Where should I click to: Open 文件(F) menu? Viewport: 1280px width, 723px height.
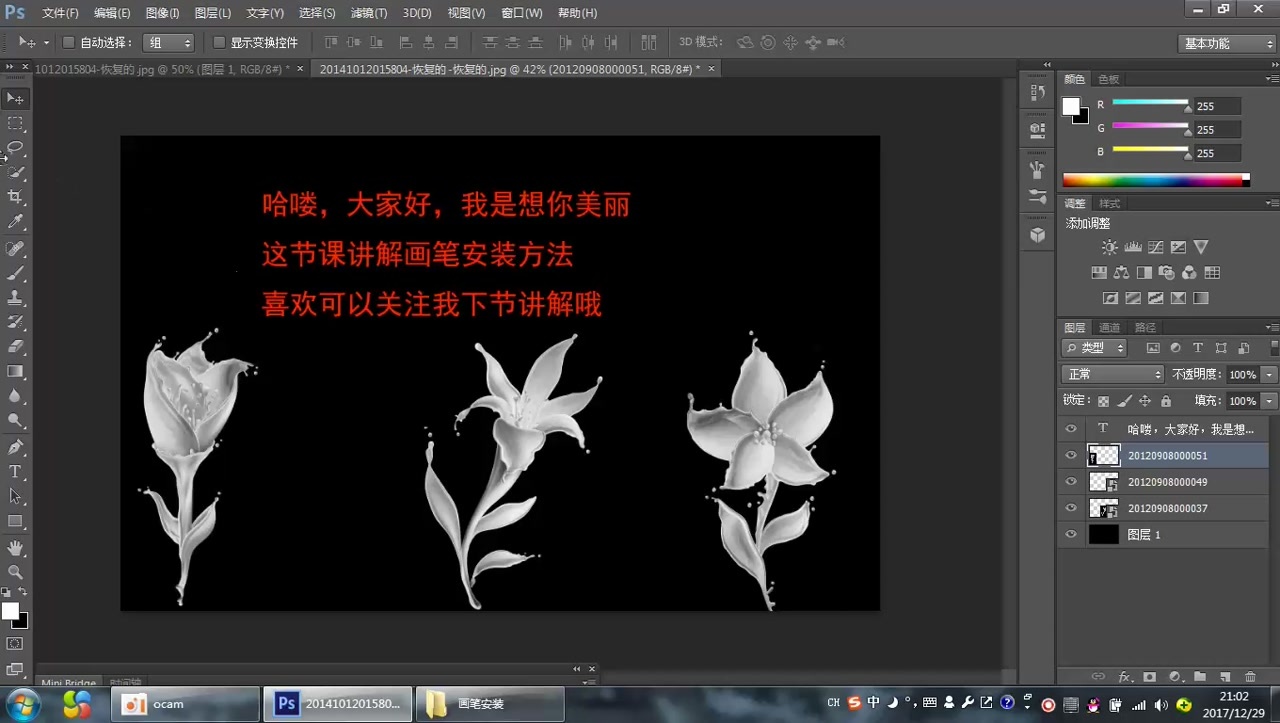coord(60,13)
